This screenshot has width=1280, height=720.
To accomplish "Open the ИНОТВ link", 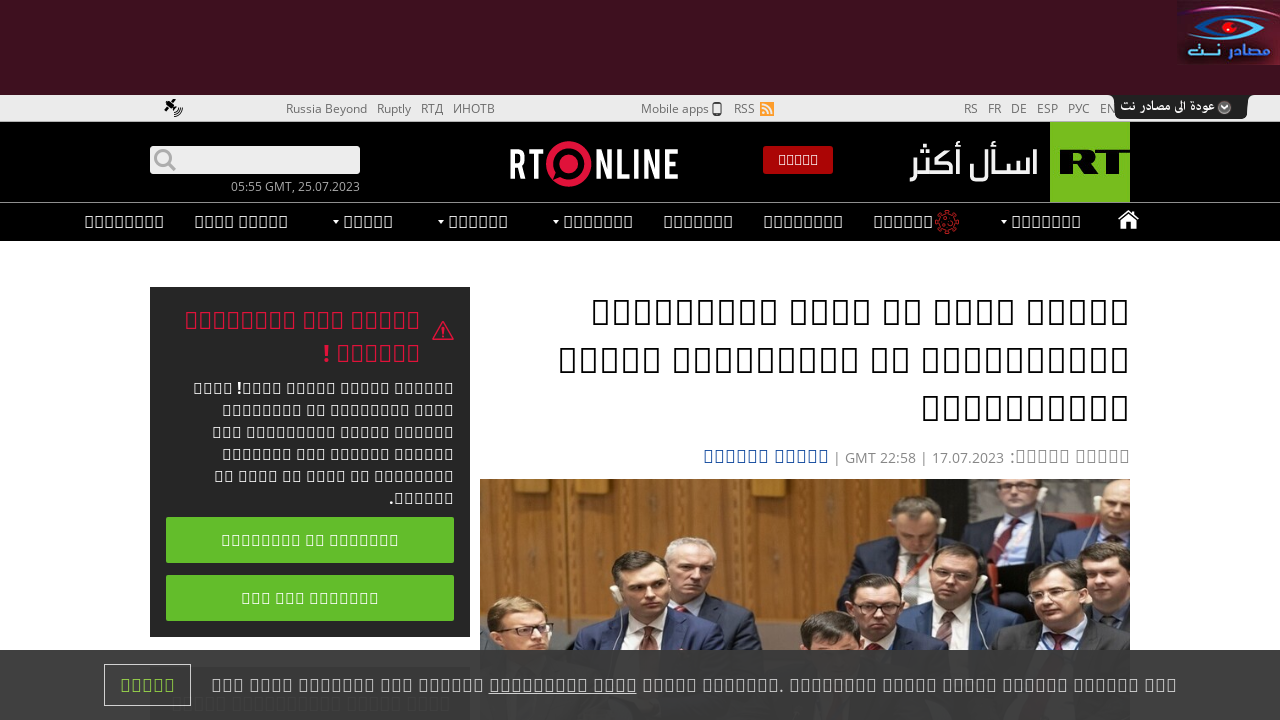I will pos(474,109).
